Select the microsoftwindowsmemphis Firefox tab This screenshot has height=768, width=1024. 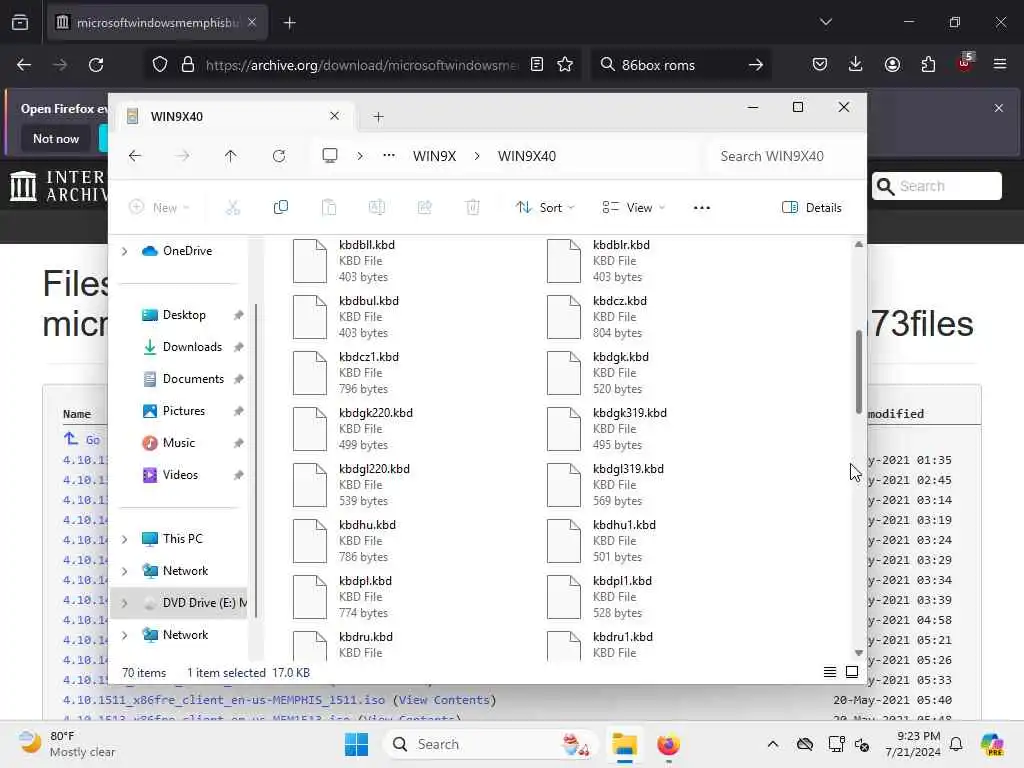(x=157, y=23)
